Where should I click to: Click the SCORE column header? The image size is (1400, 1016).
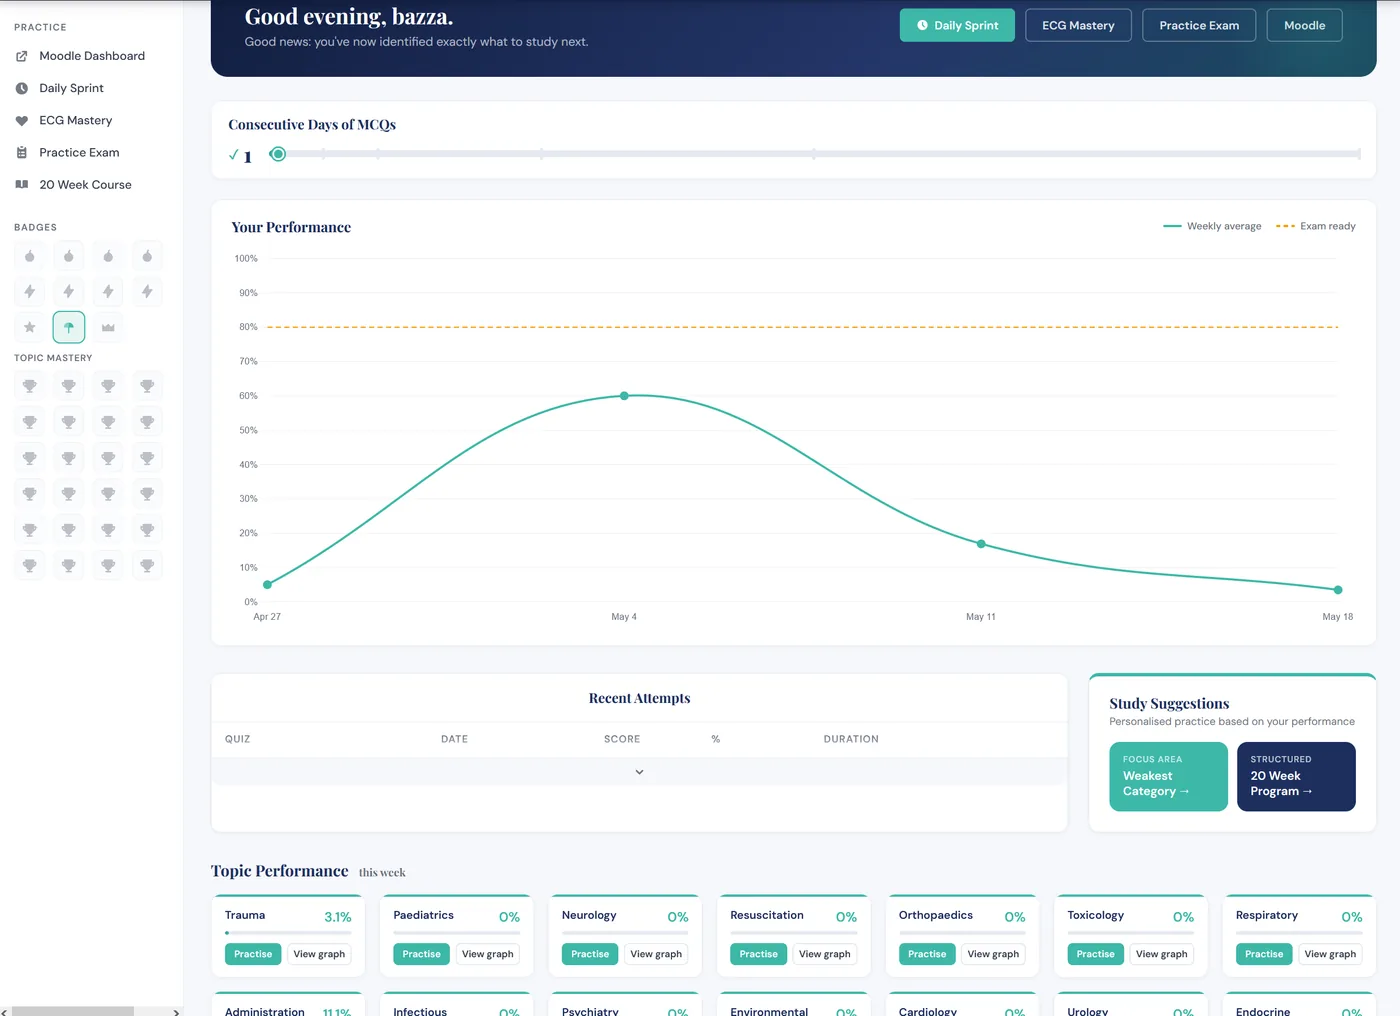[x=622, y=739]
